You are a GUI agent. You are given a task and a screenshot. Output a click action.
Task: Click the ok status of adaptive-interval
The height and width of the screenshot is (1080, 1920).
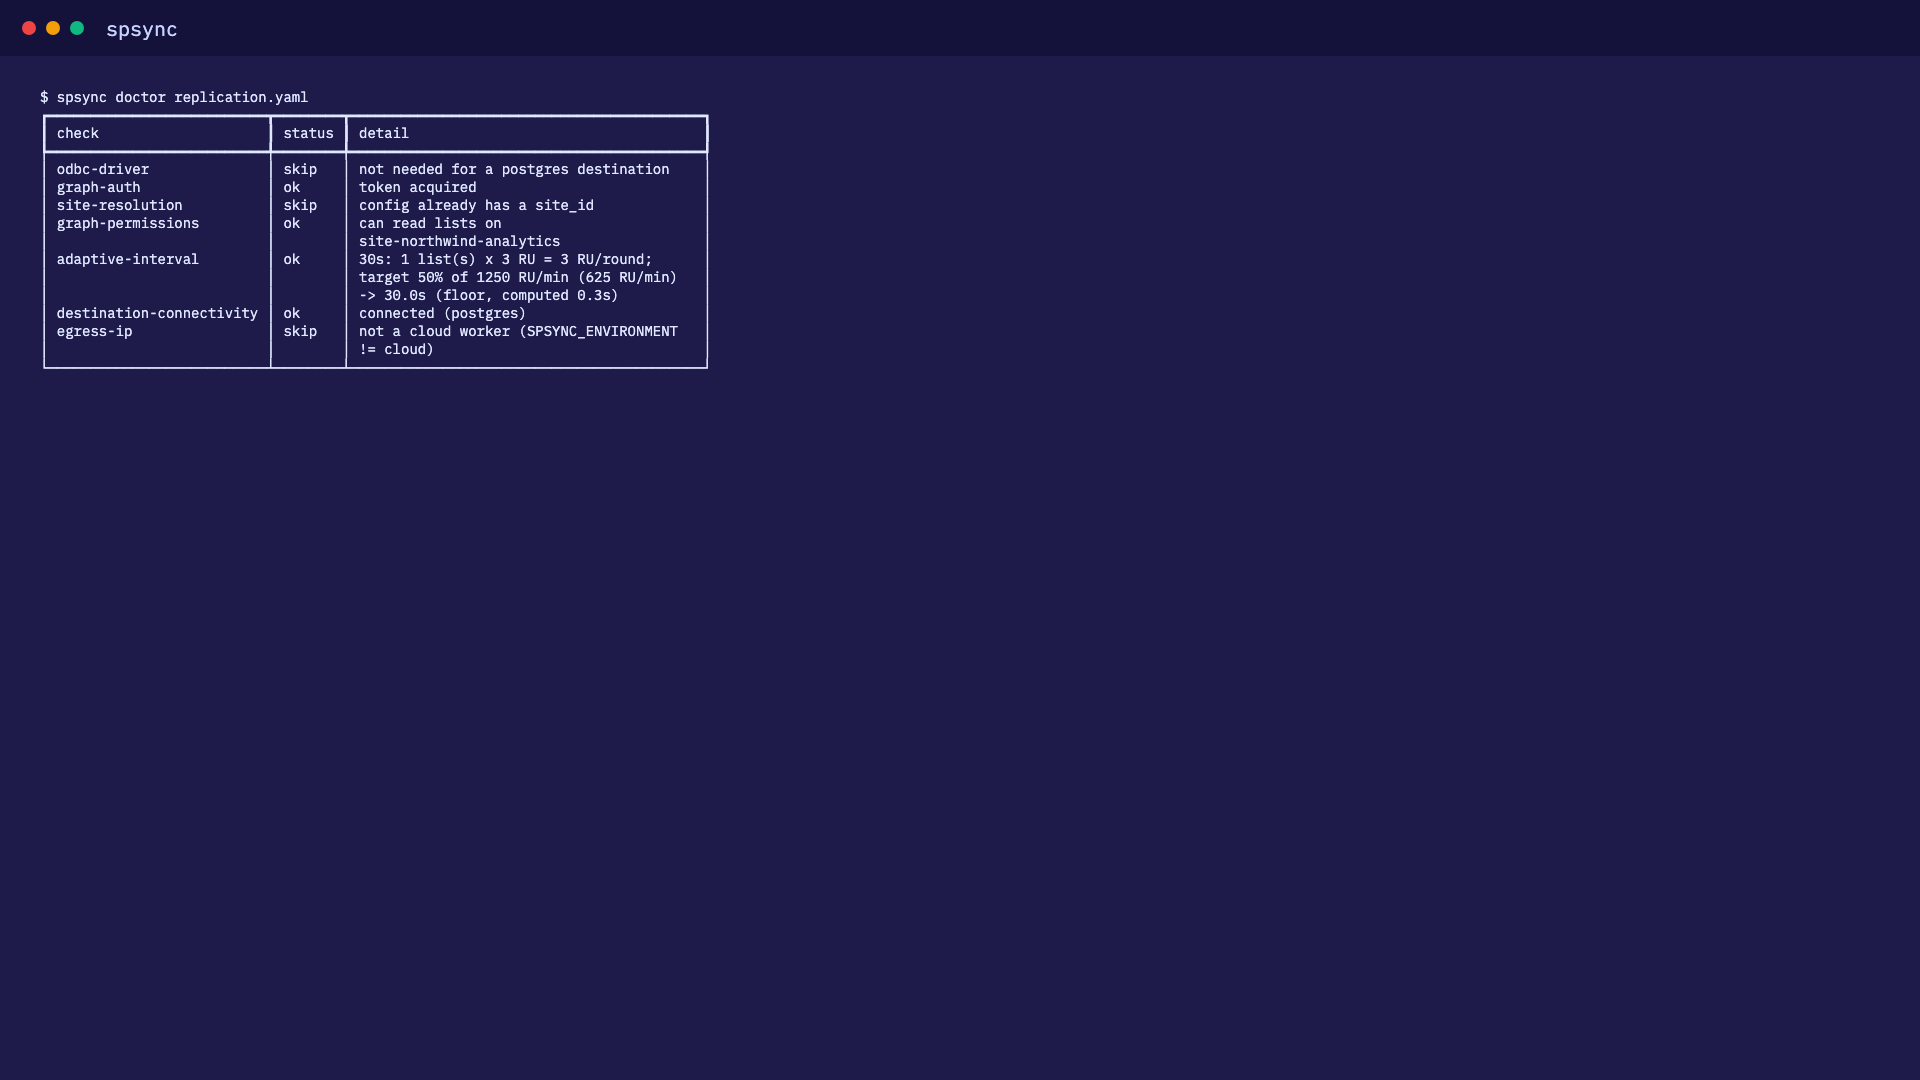coord(291,259)
